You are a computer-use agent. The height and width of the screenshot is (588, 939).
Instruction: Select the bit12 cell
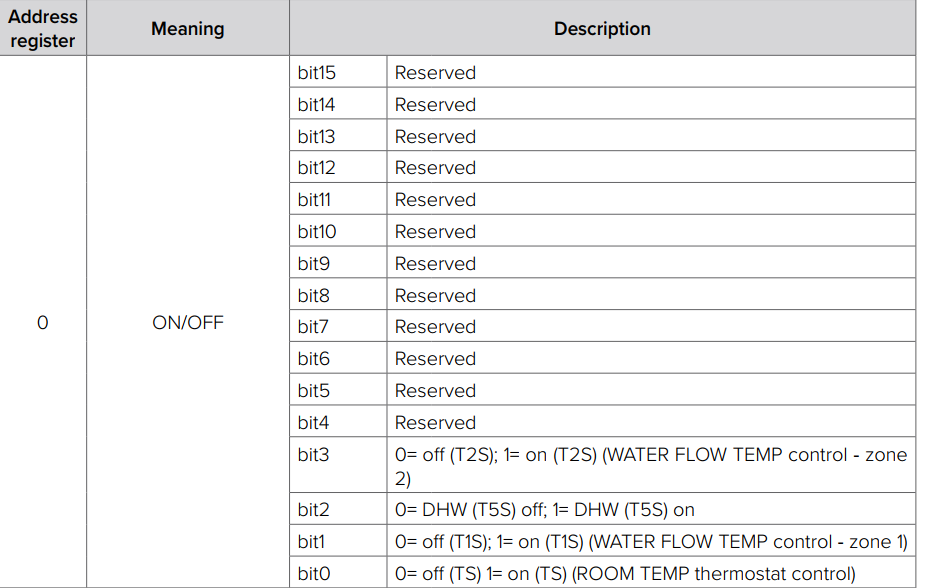click(x=338, y=168)
